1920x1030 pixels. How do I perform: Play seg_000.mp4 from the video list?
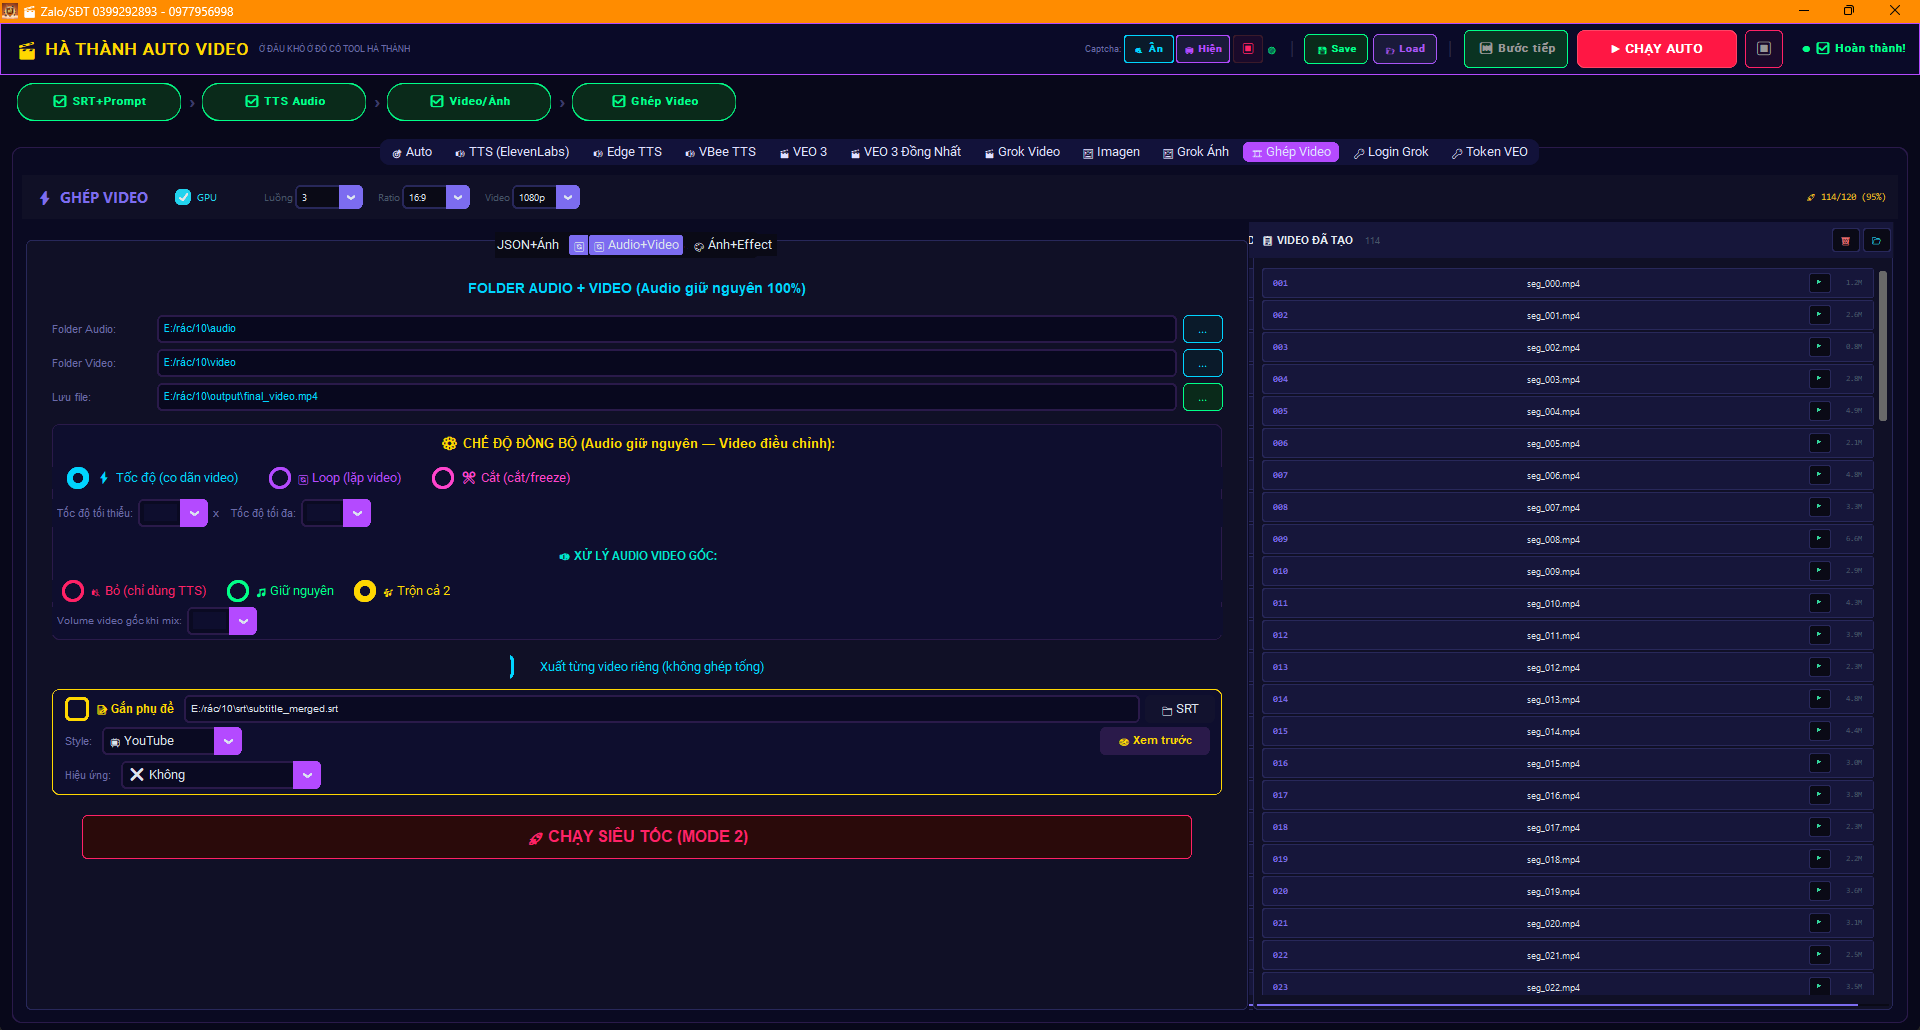pyautogui.click(x=1819, y=283)
